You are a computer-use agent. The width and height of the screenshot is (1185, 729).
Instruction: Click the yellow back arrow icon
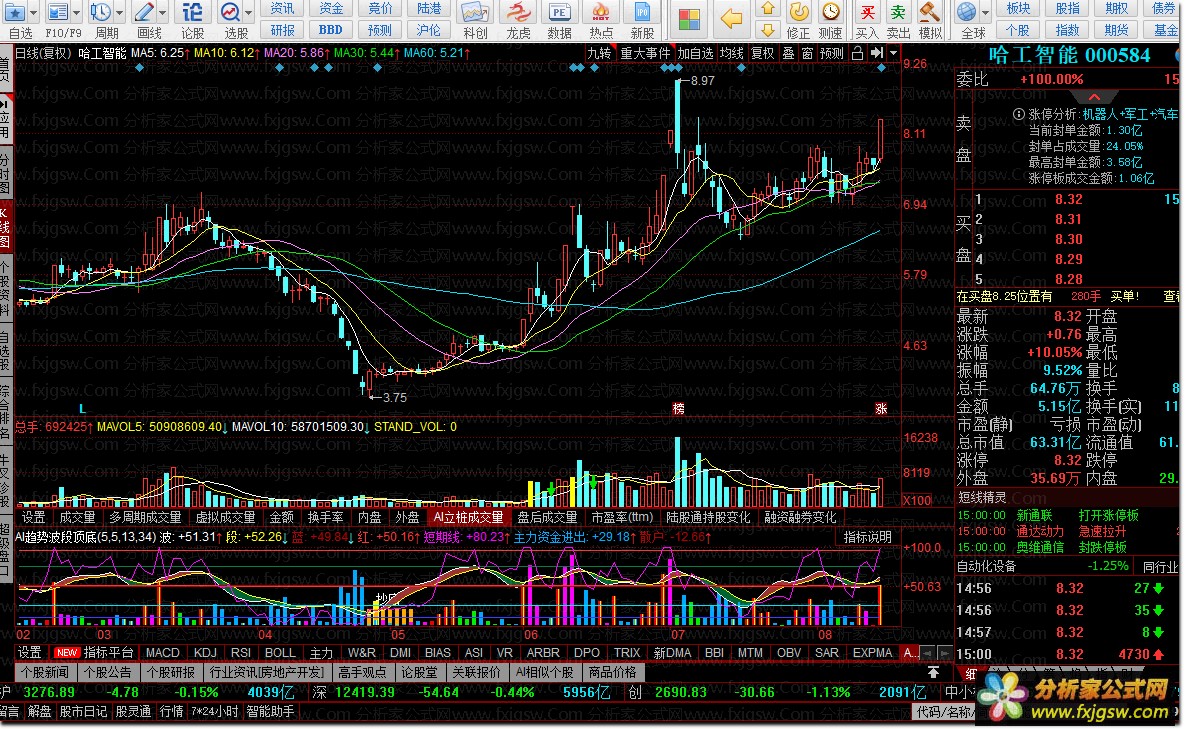tap(730, 20)
